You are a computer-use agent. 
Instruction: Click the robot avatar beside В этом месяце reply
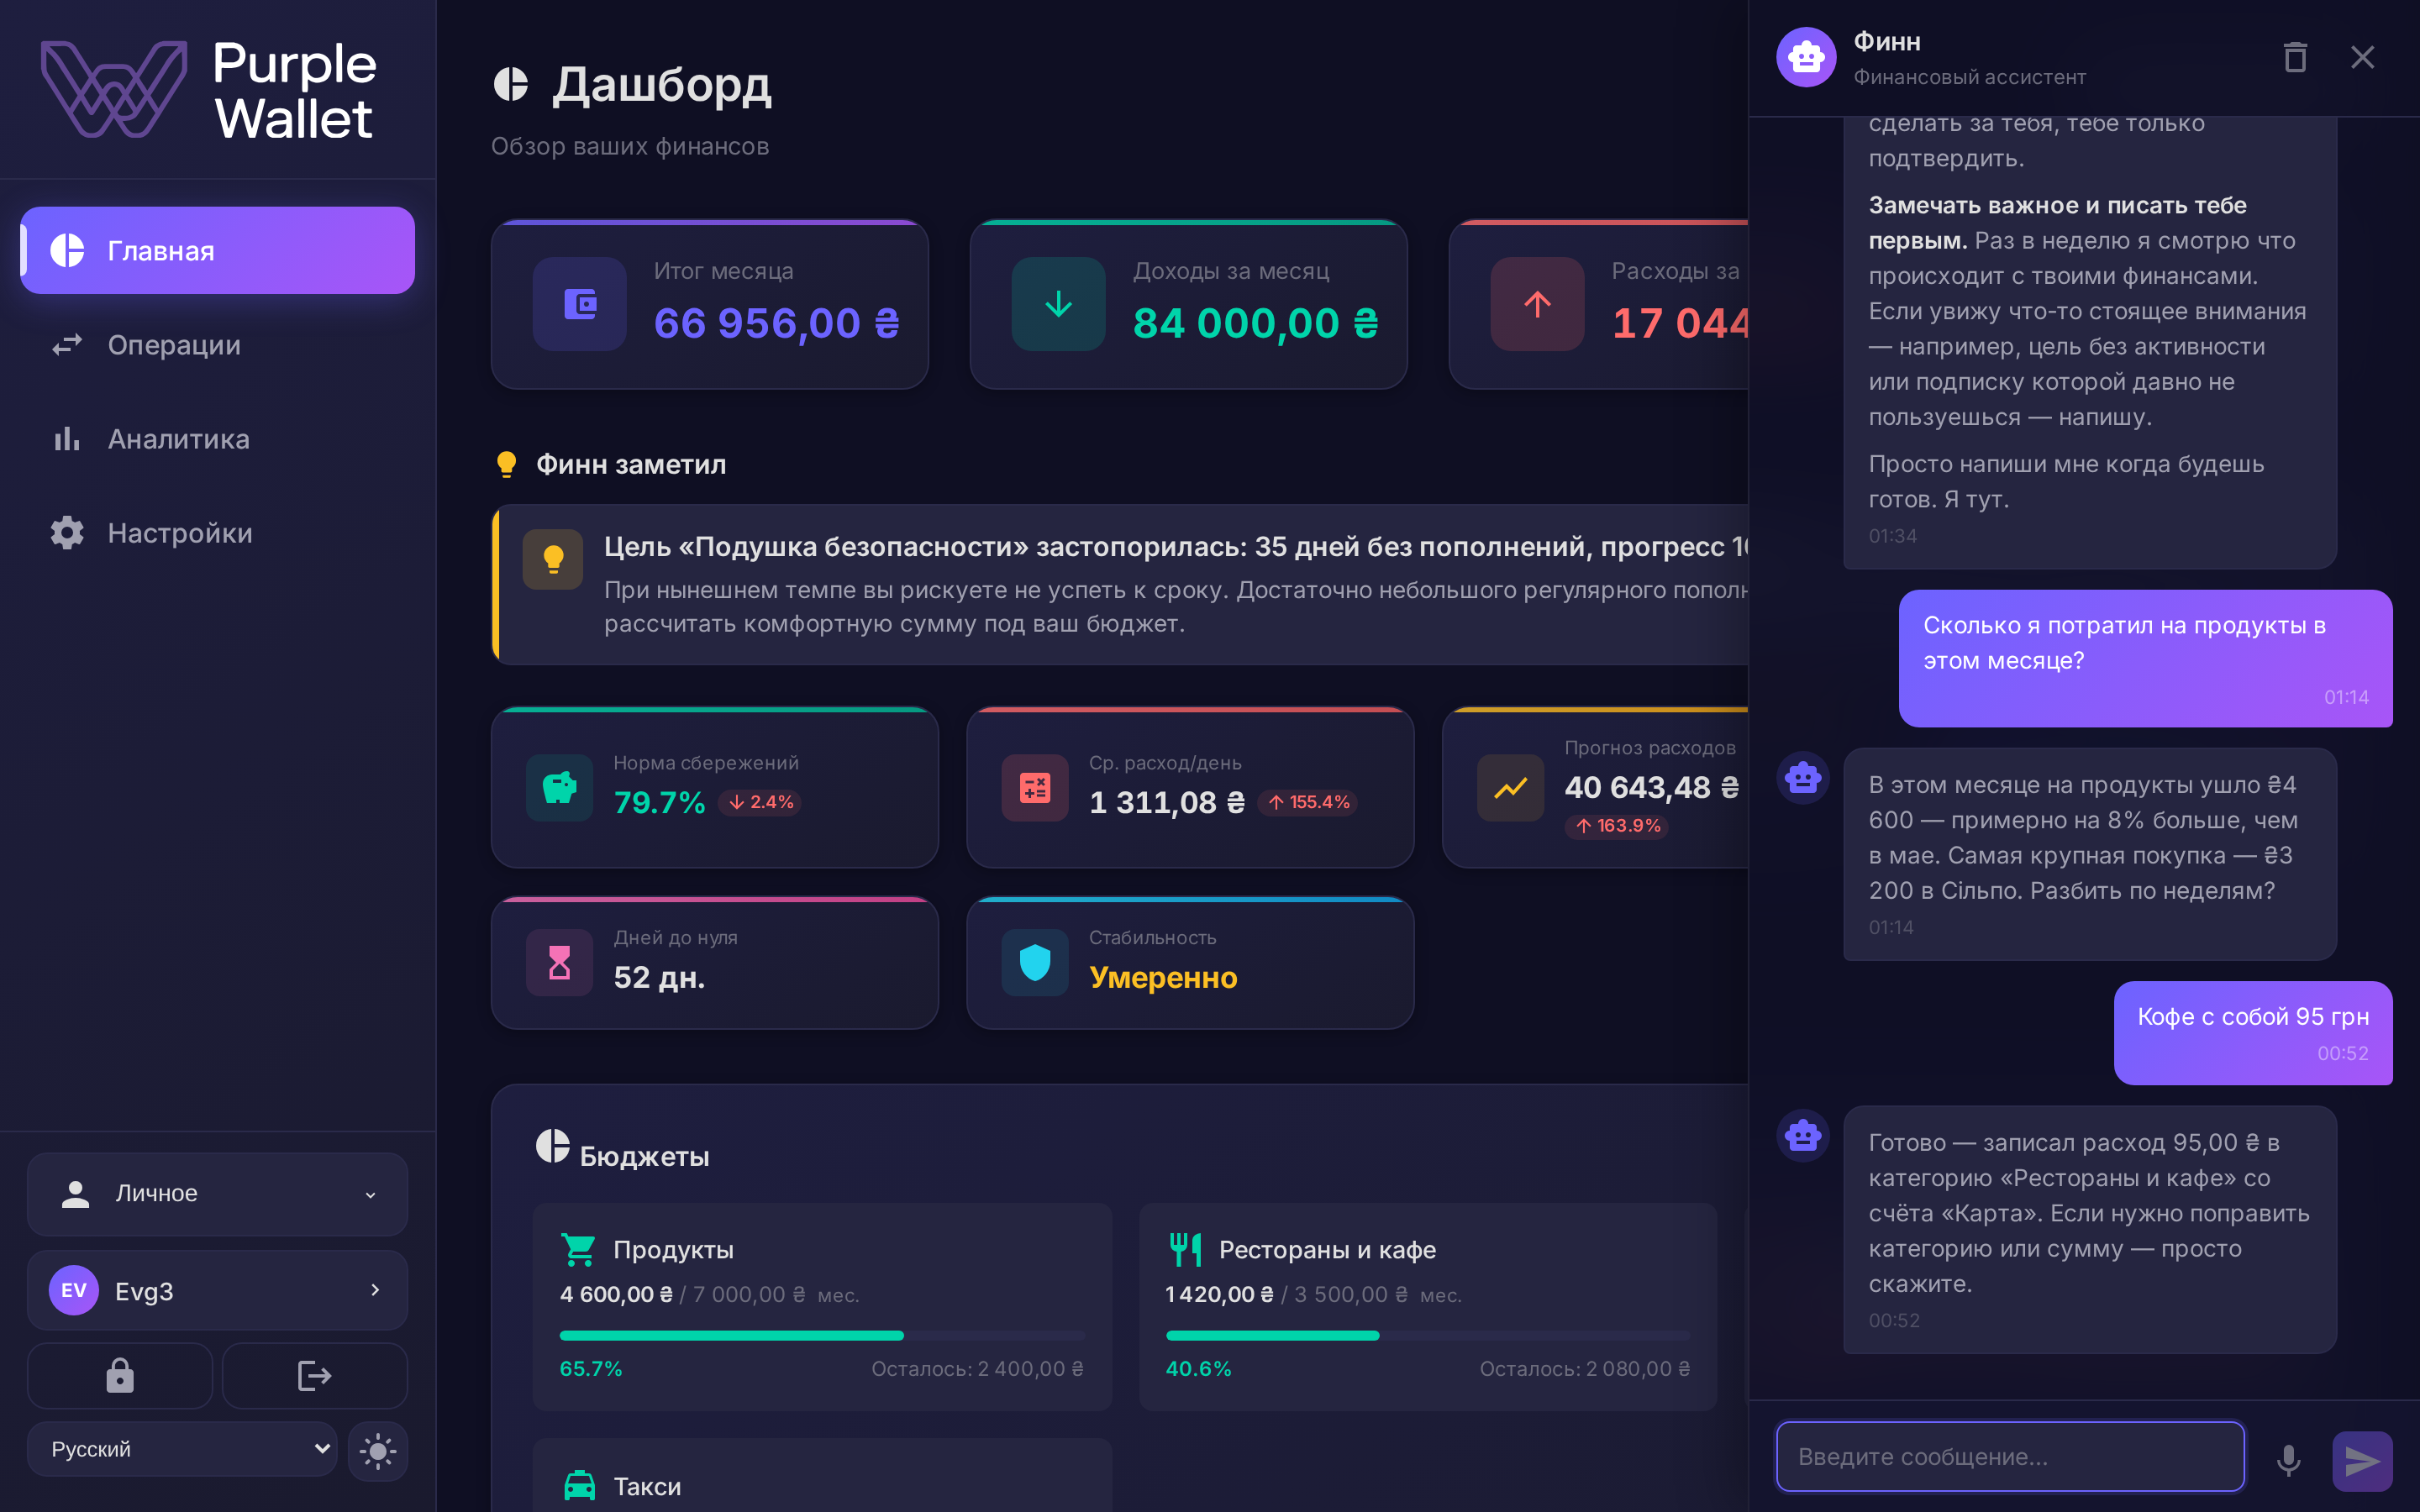[1803, 777]
